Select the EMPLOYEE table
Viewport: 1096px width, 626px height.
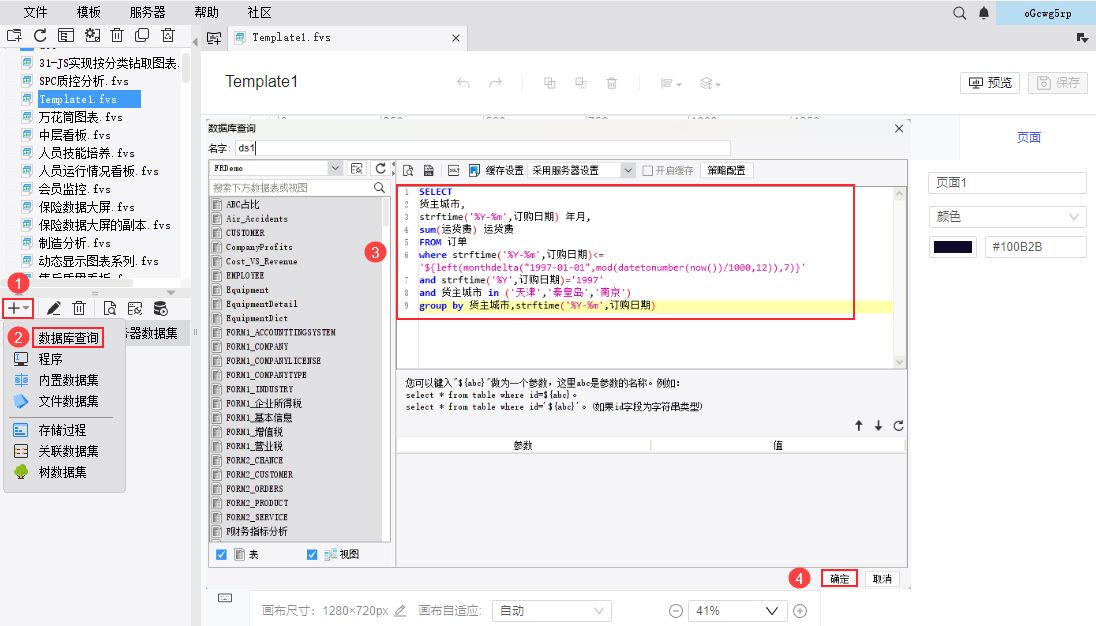point(245,275)
